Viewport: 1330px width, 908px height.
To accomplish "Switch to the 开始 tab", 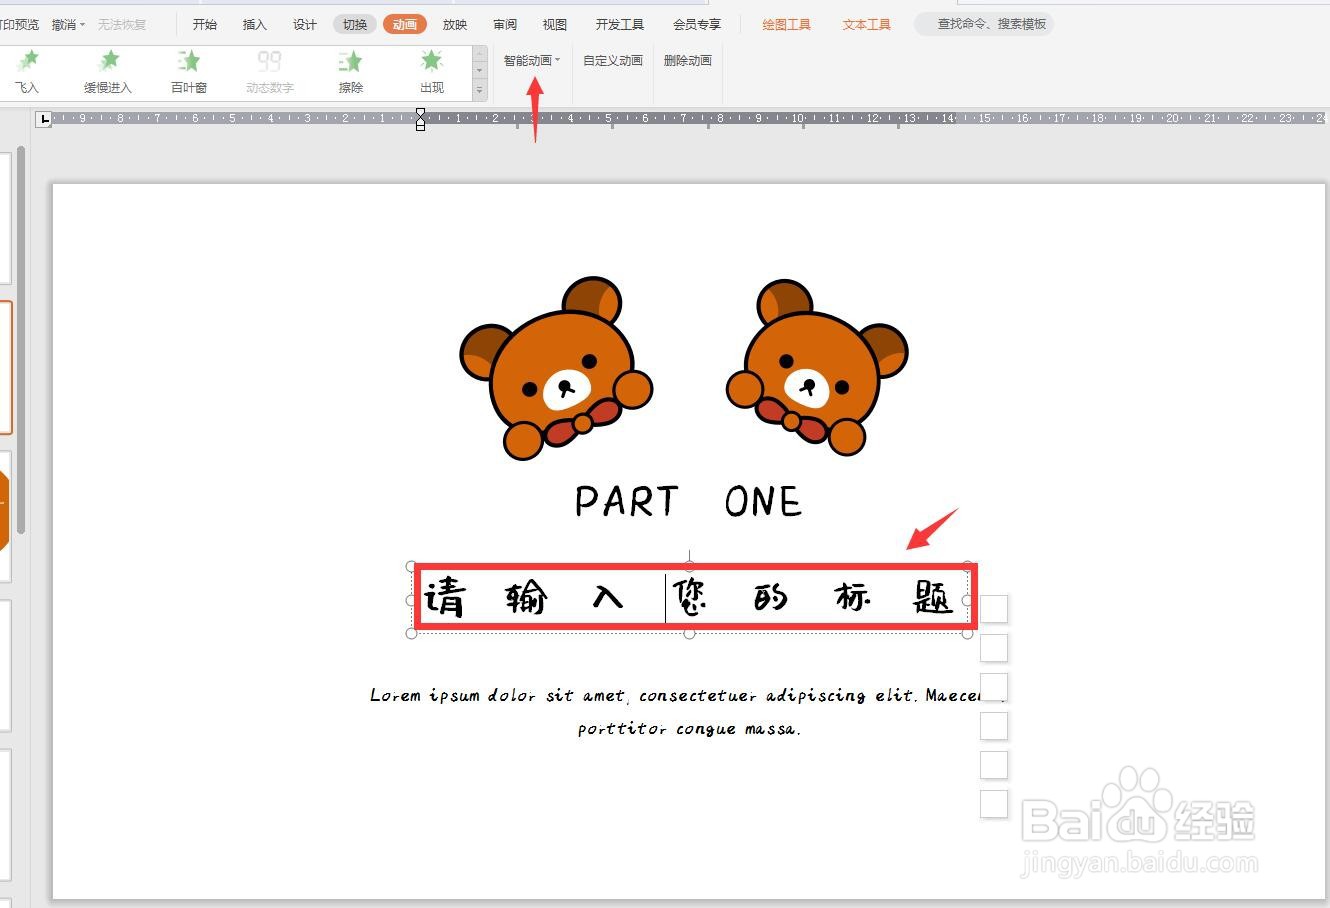I will tap(205, 24).
